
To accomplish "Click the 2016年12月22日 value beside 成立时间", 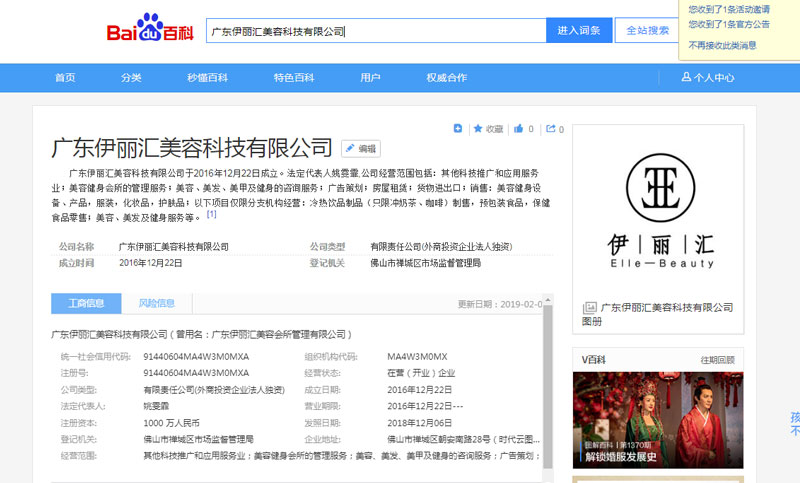I will point(151,263).
